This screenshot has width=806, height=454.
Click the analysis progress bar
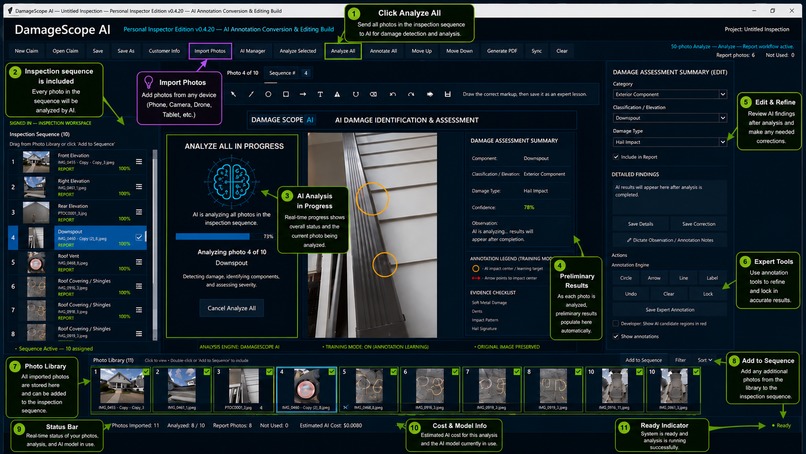pyautogui.click(x=218, y=237)
